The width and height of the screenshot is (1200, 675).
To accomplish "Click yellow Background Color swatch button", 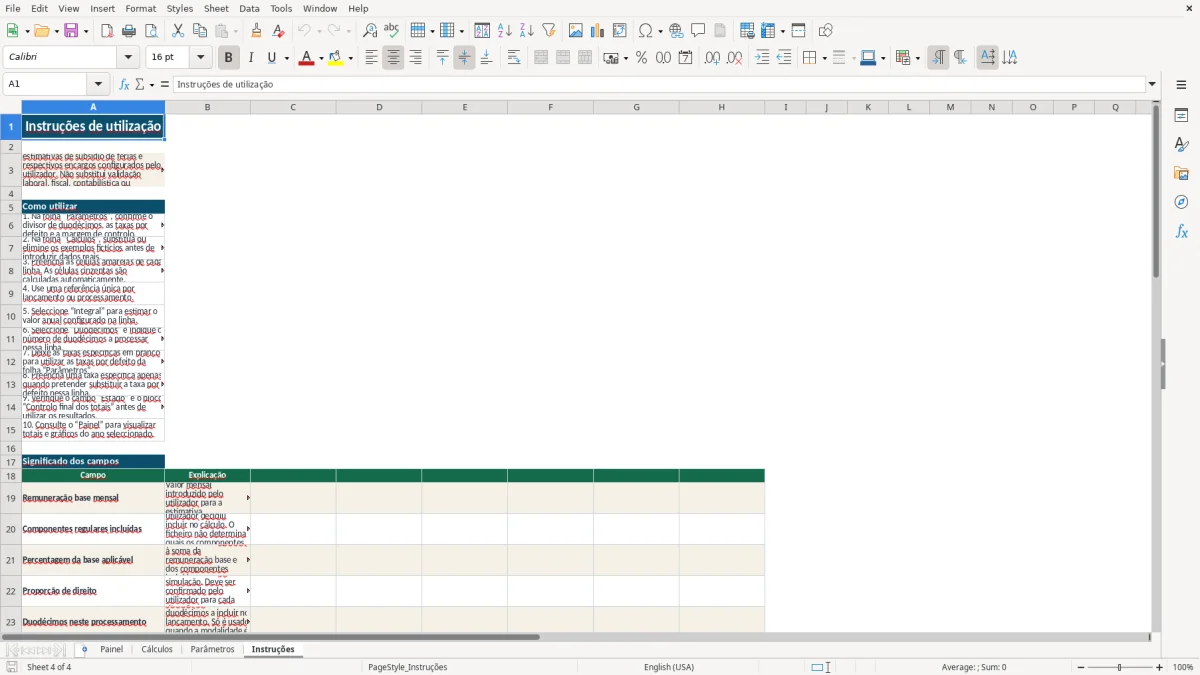I will pyautogui.click(x=335, y=58).
